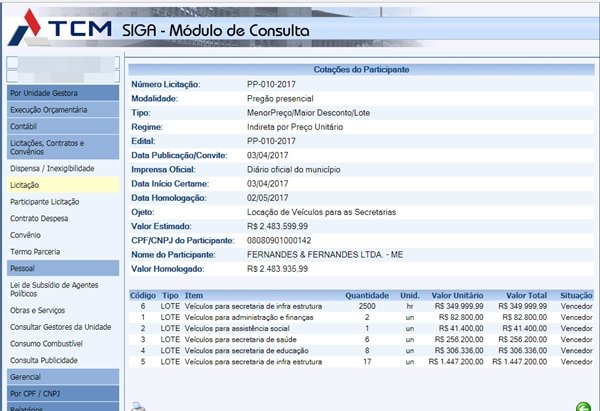Image resolution: width=600 pixels, height=411 pixels.
Task: Open the Convênio sidebar link
Action: coord(27,236)
